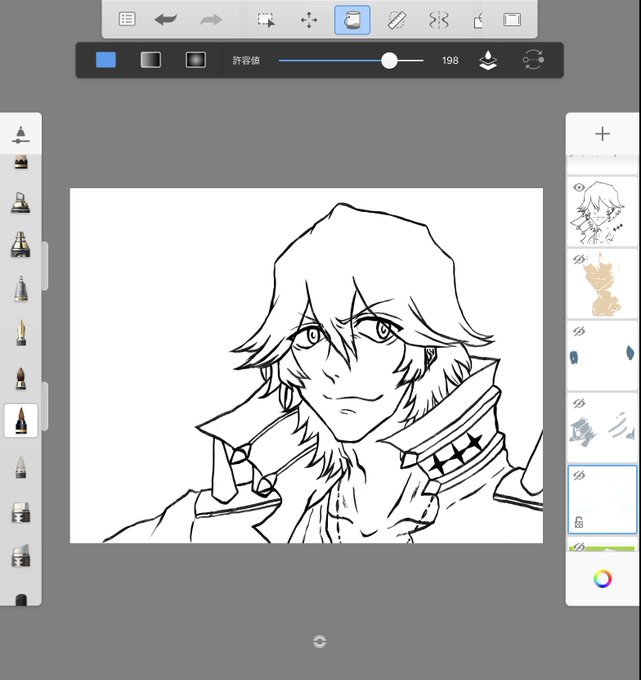Viewport: 641px width, 680px height.
Task: Select the pale grey pointed felt tip
Action: click(21, 467)
